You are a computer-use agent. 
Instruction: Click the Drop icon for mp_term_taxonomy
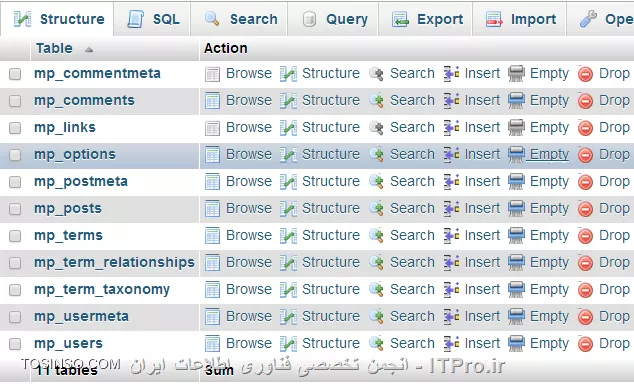point(585,290)
